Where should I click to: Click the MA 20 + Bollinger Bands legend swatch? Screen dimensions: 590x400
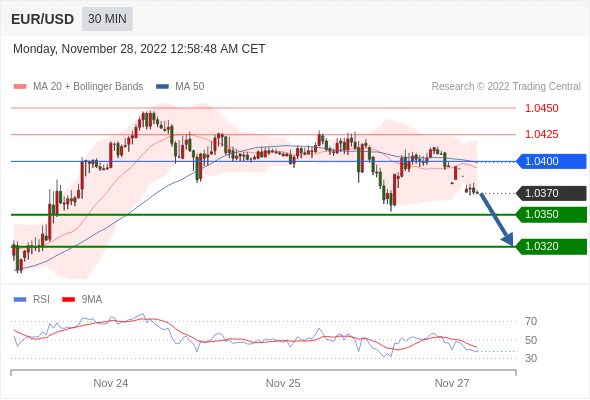click(x=20, y=87)
